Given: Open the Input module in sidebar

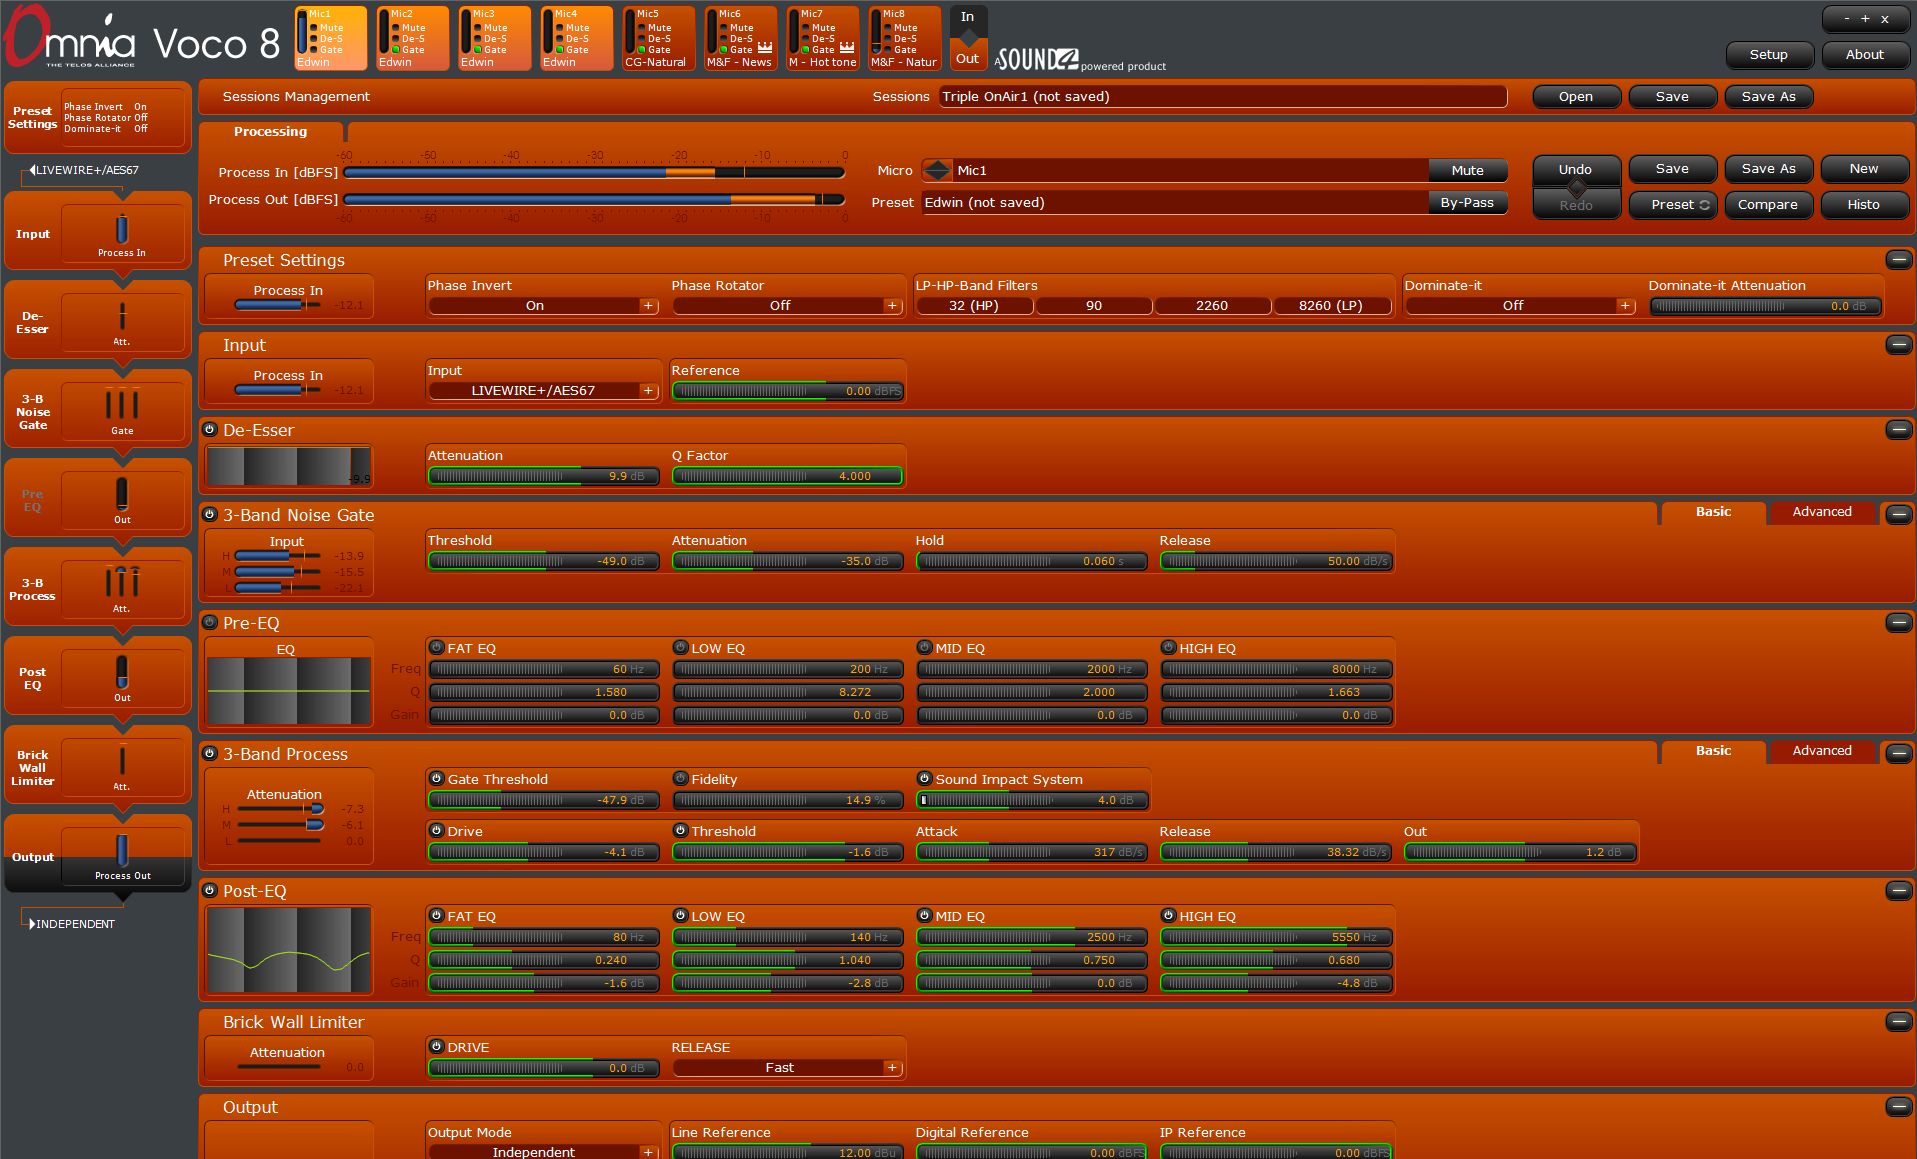Looking at the screenshot, I should click(x=97, y=233).
